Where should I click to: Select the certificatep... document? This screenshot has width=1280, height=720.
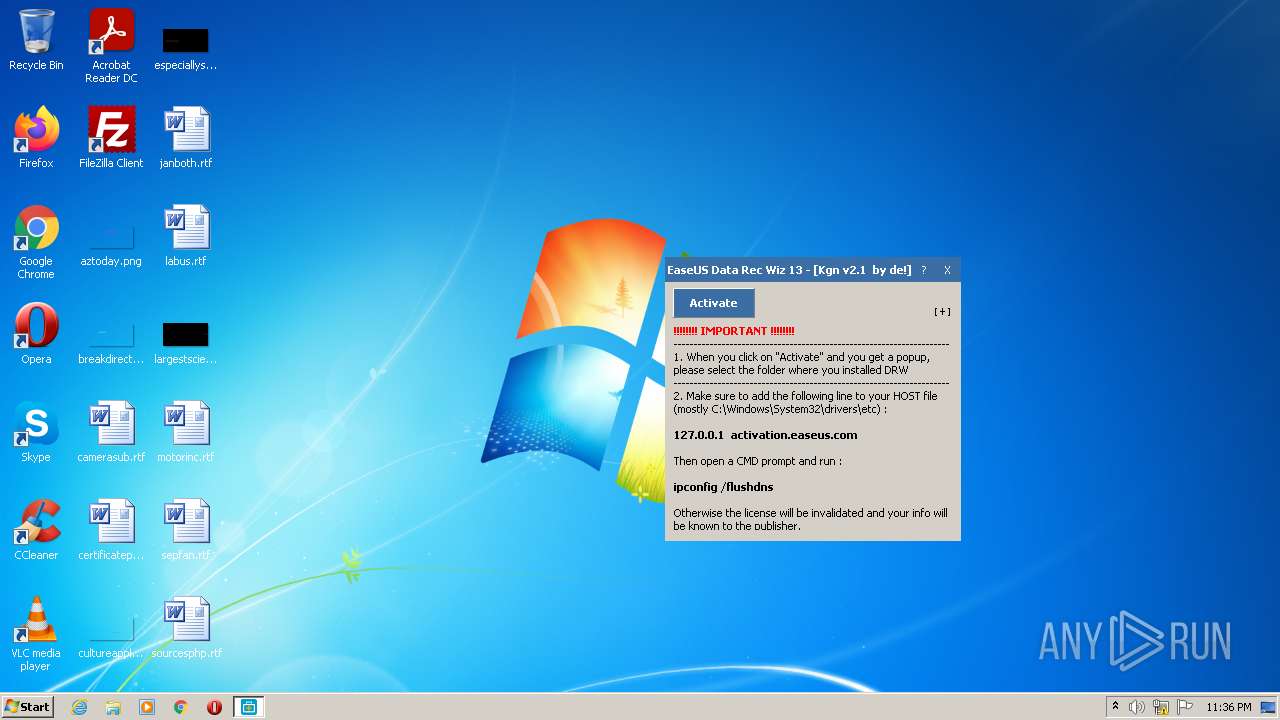[111, 529]
